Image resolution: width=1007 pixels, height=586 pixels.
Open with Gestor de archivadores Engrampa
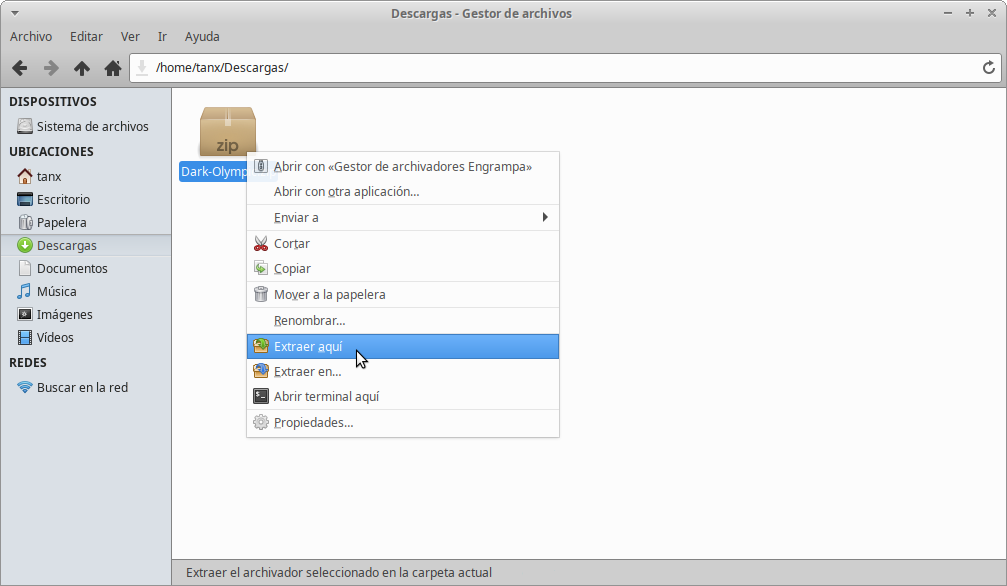(x=402, y=166)
